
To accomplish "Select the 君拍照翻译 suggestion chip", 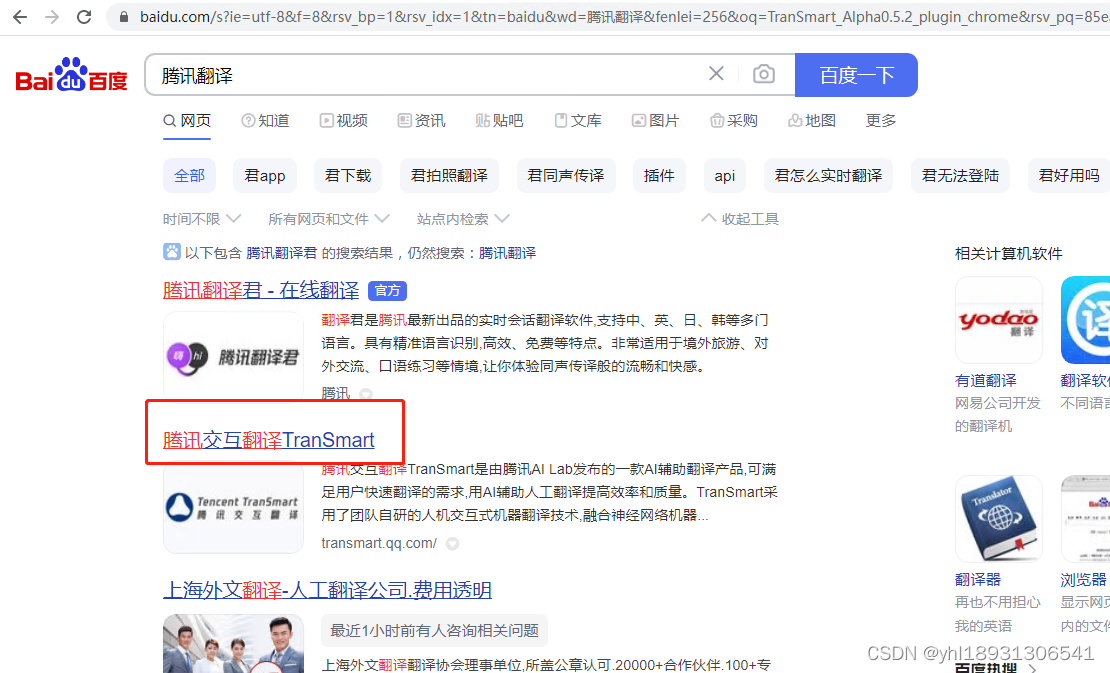I will click(x=450, y=176).
